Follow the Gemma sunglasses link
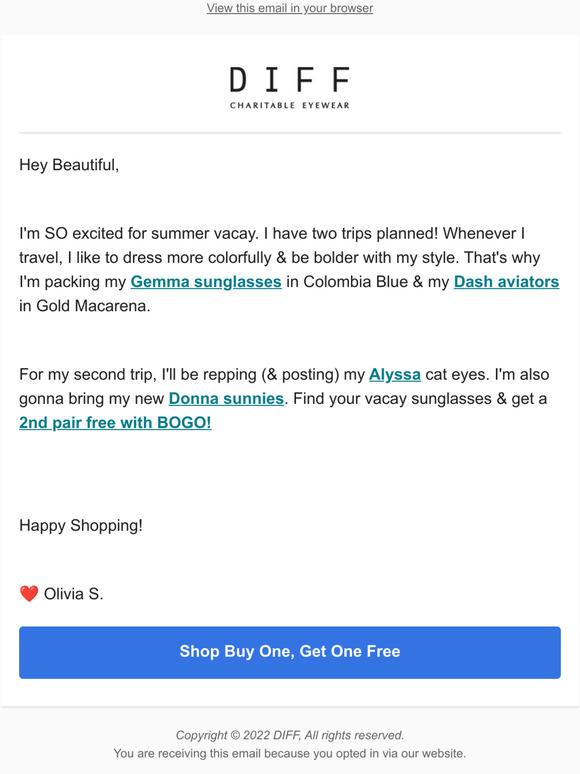Screen dimensions: 580x774 206,281
